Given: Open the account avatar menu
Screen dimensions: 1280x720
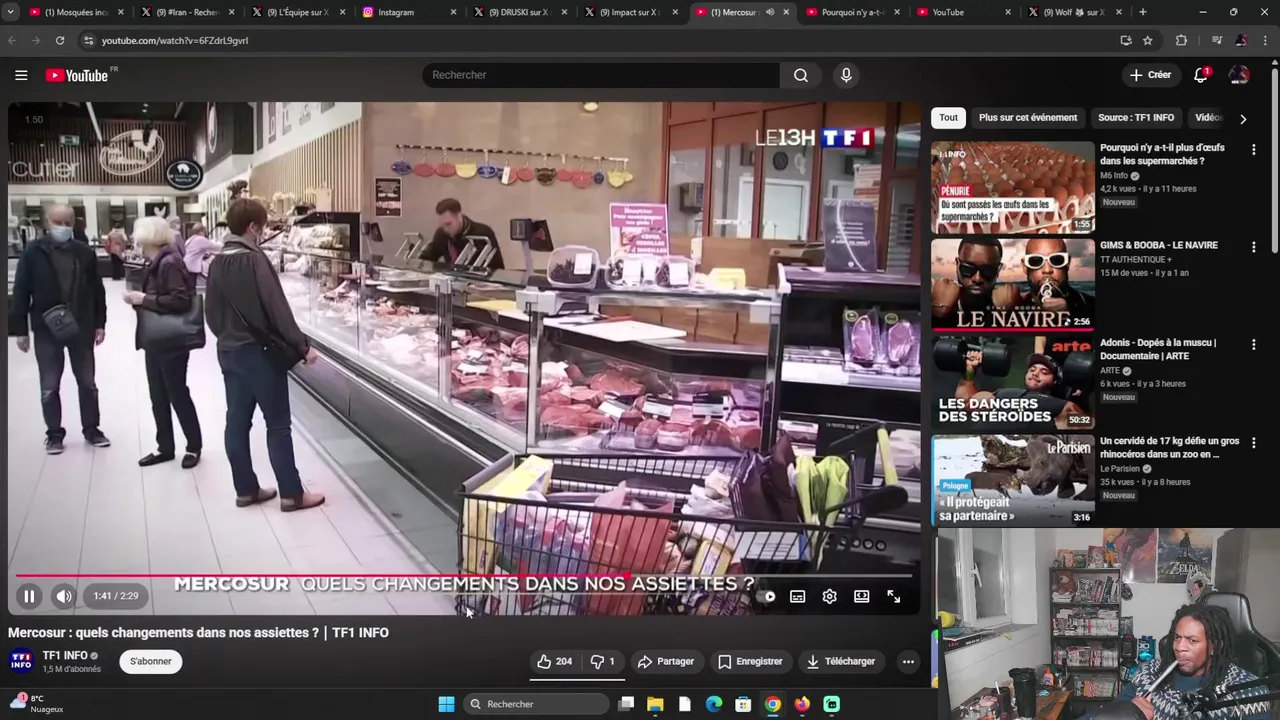Looking at the screenshot, I should tap(1239, 75).
